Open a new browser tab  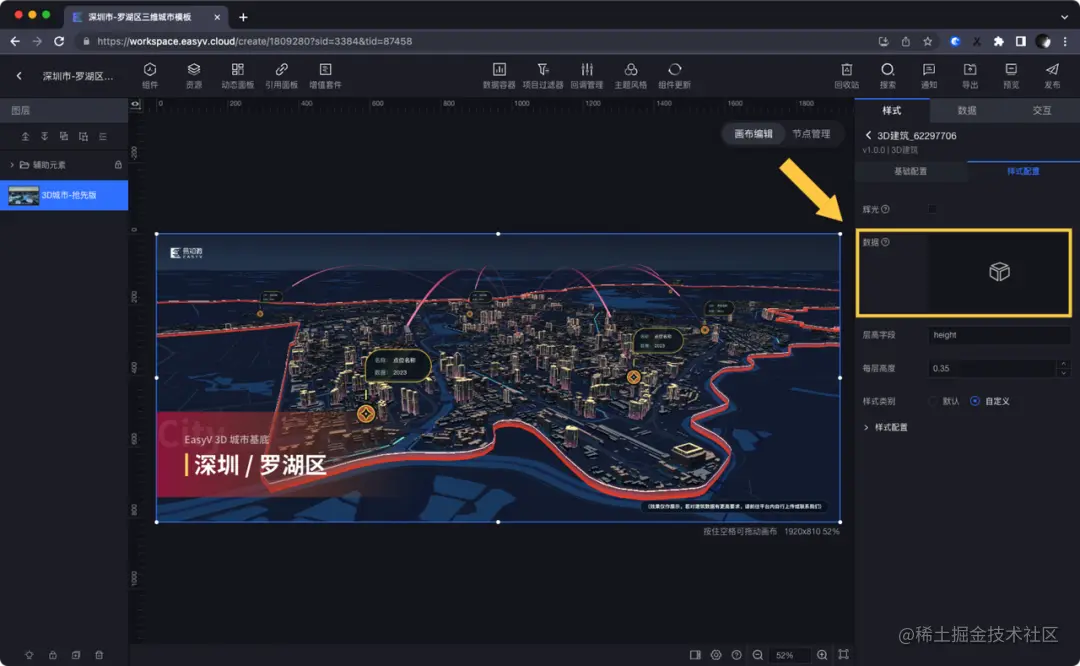(x=243, y=17)
